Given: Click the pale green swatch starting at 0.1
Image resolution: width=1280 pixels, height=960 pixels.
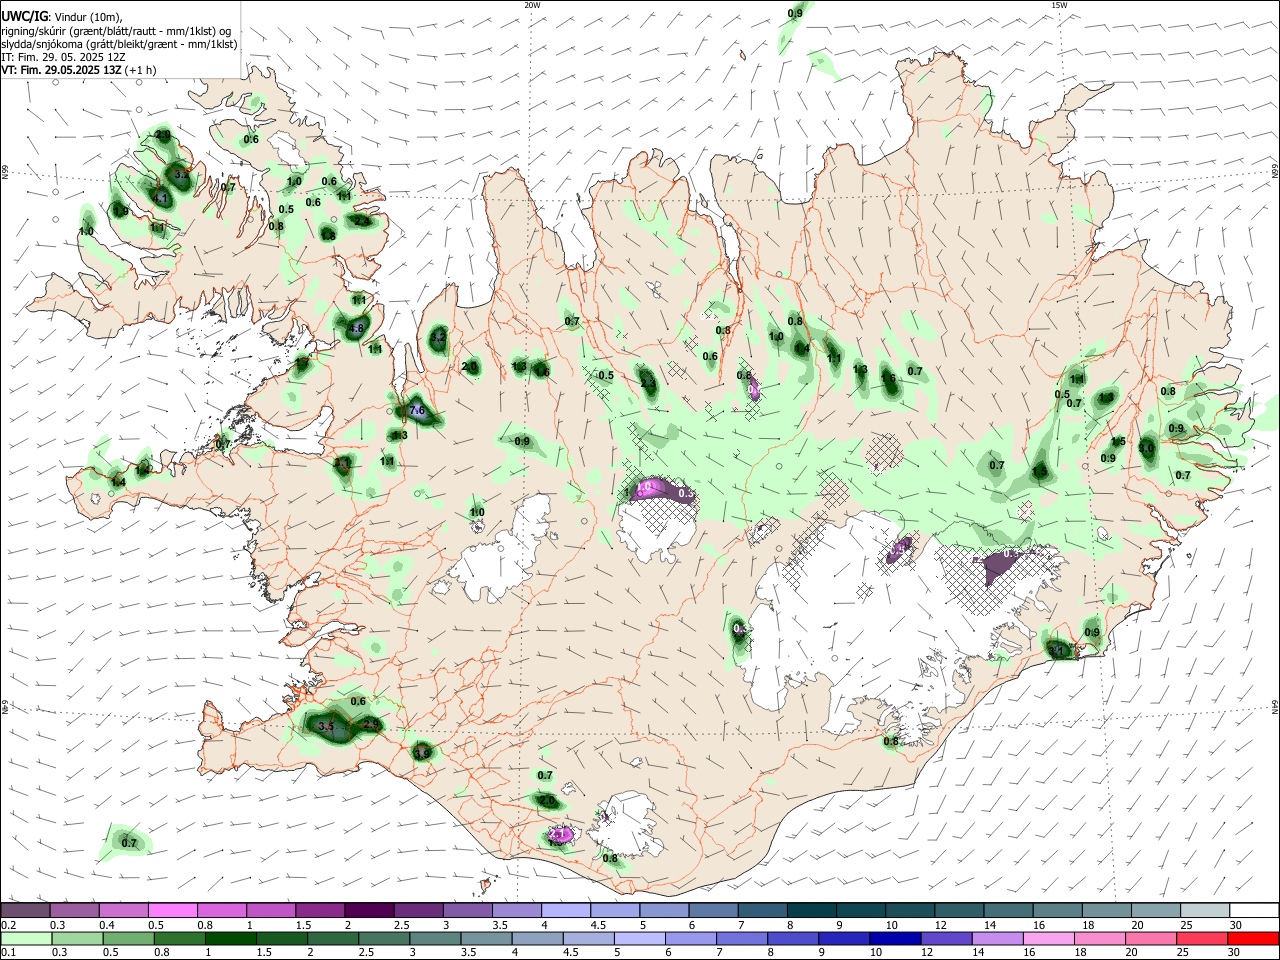Looking at the screenshot, I should click(x=27, y=938).
